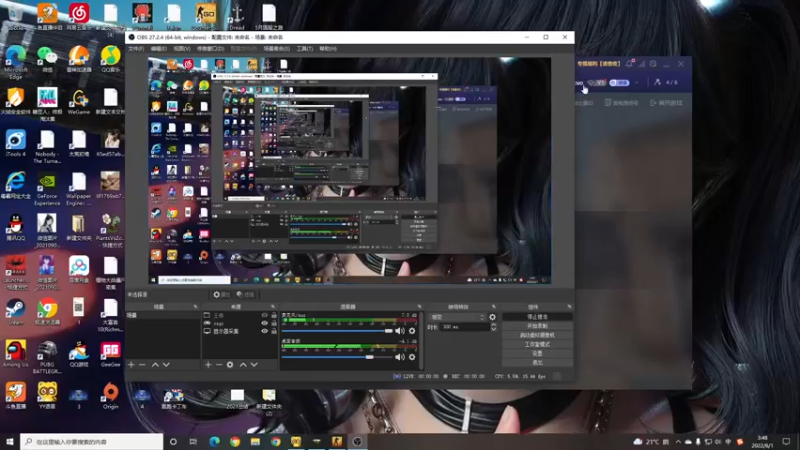Open File Explorer from the taskbar
This screenshot has width=800, height=450.
coord(255,441)
